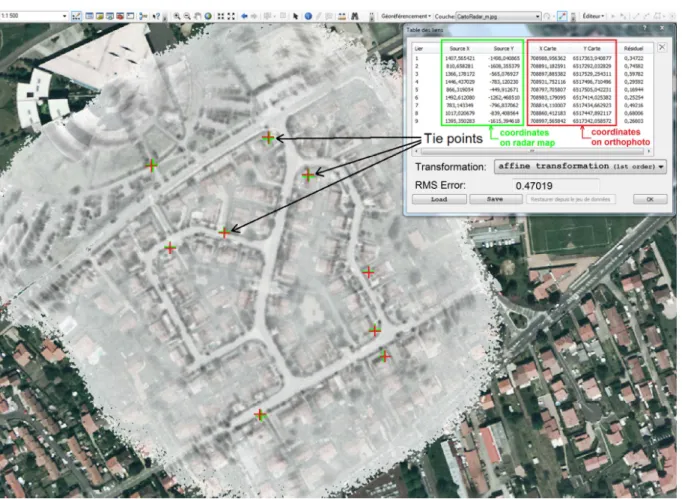Open the Editor toolbar icon
Image resolution: width=682 pixels, height=499 pixels.
pos(76,16)
